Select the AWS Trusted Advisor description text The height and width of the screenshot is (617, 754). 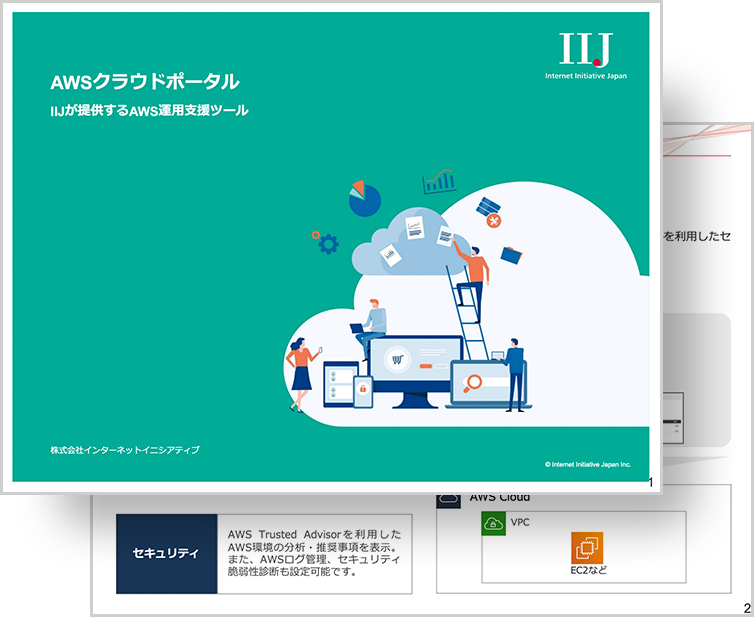(x=313, y=553)
